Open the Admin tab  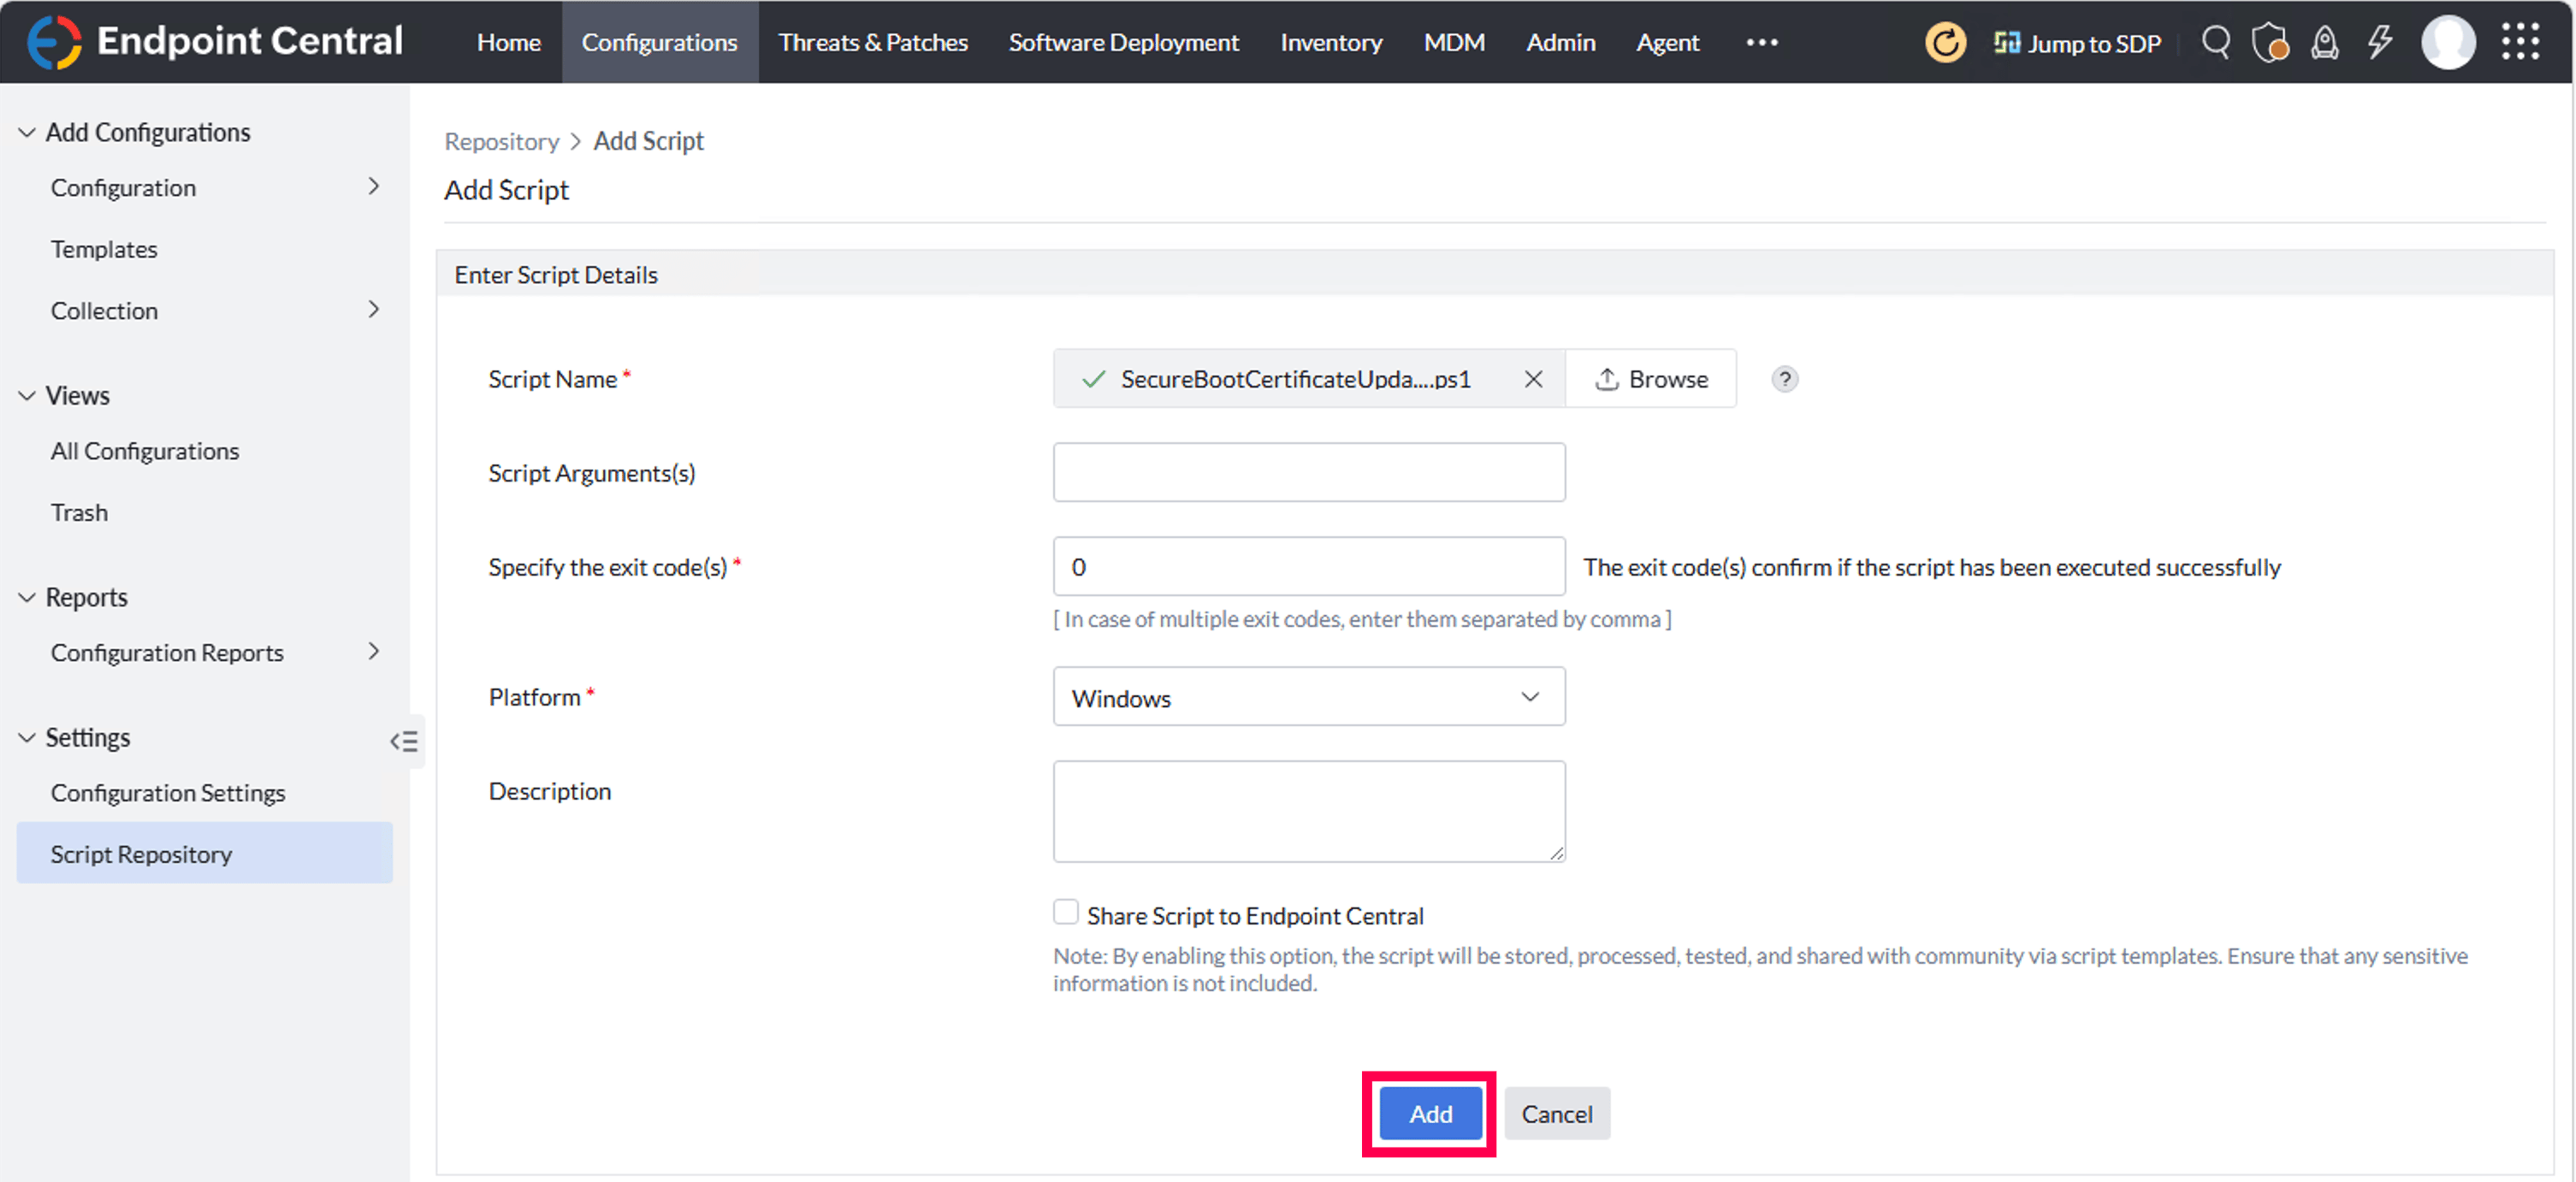click(1560, 42)
